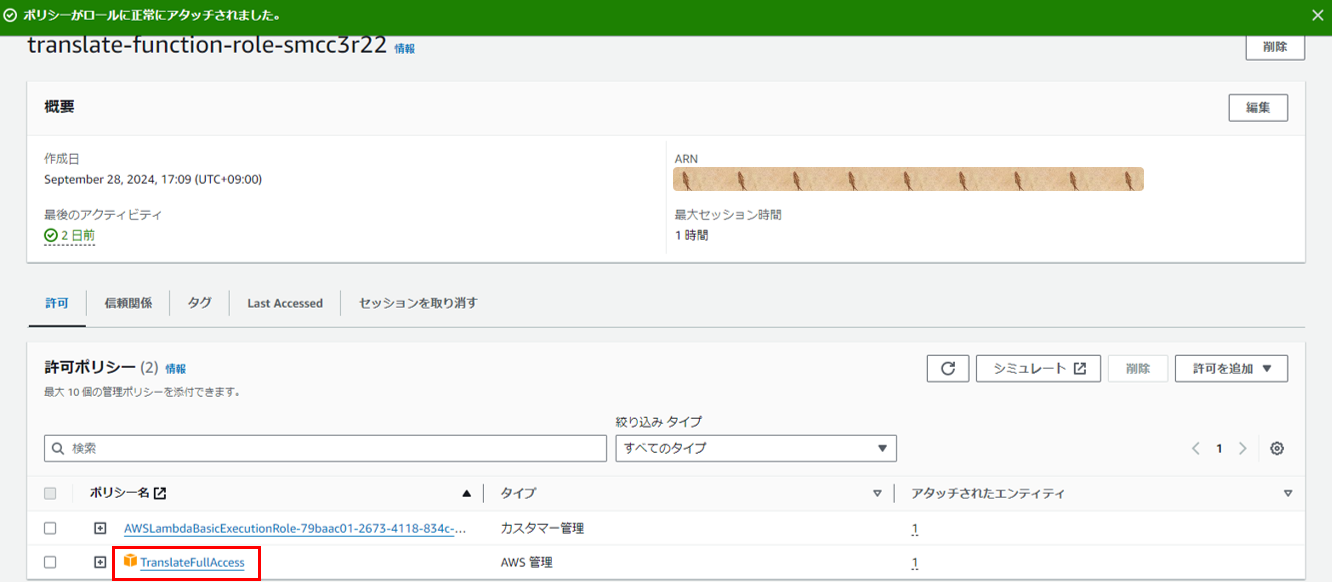The image size is (1332, 582).
Task: Open the セッションを取り消す tab
Action: (x=418, y=303)
